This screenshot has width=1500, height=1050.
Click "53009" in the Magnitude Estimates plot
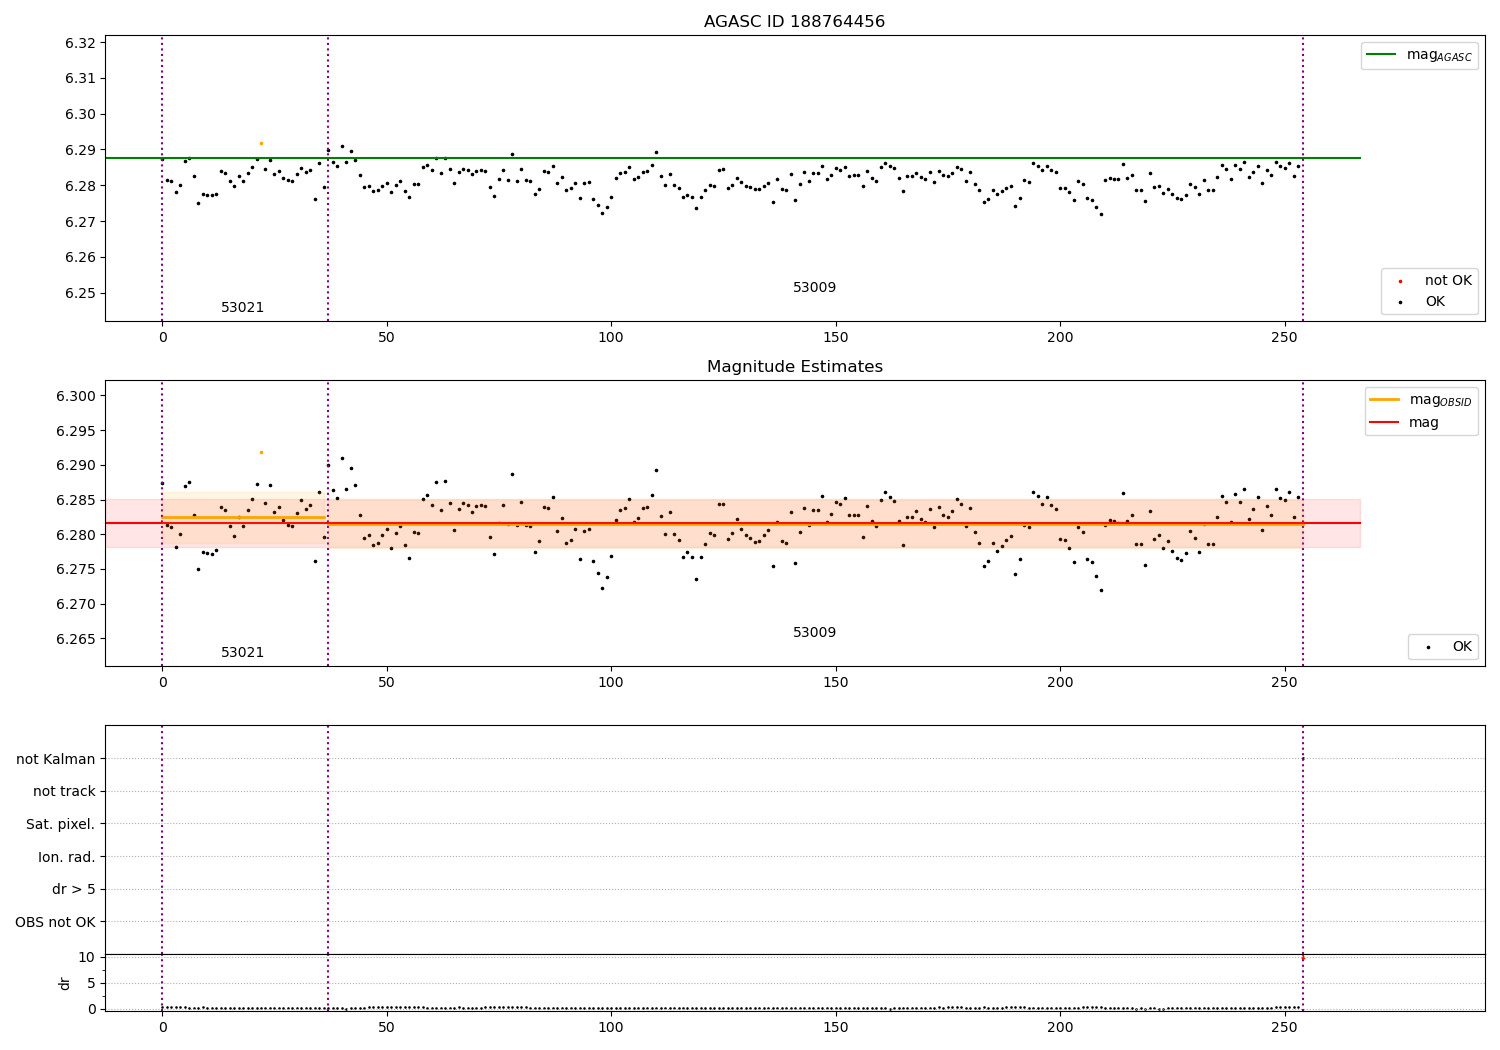[814, 633]
